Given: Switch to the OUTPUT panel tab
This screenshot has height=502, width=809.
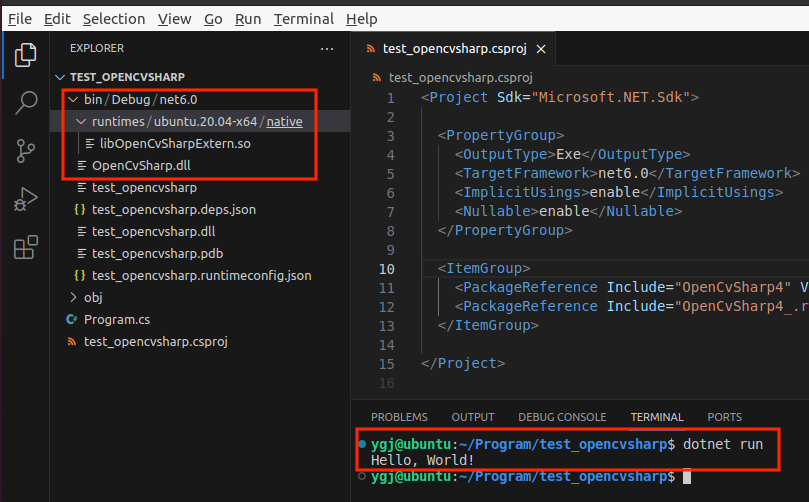Looking at the screenshot, I should 473,417.
